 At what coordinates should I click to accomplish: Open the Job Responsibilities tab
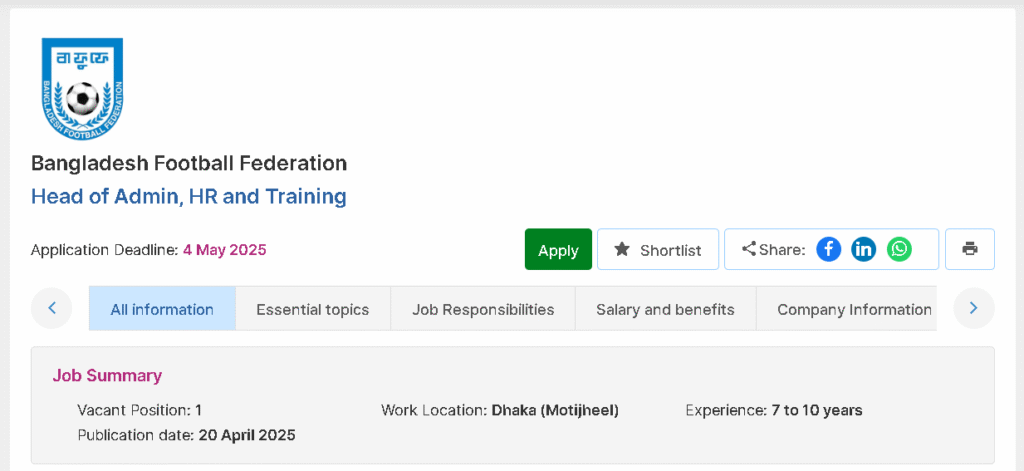tap(483, 309)
